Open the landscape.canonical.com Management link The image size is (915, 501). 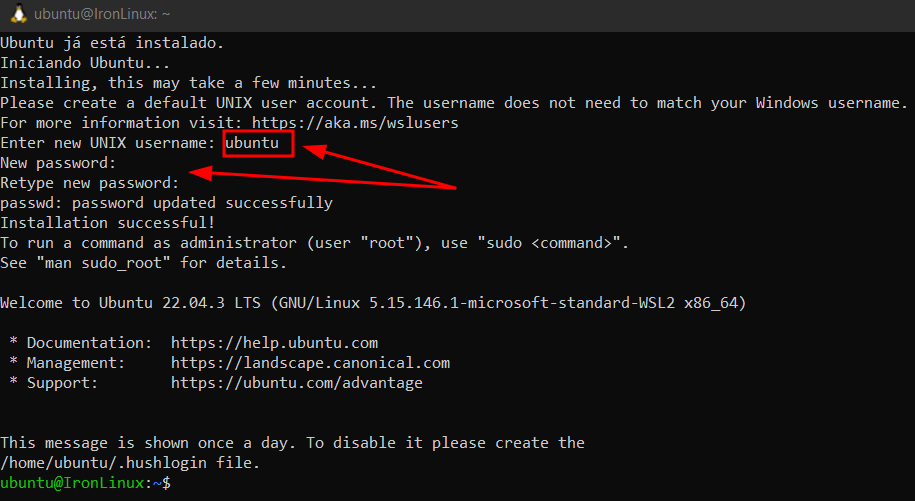310,363
